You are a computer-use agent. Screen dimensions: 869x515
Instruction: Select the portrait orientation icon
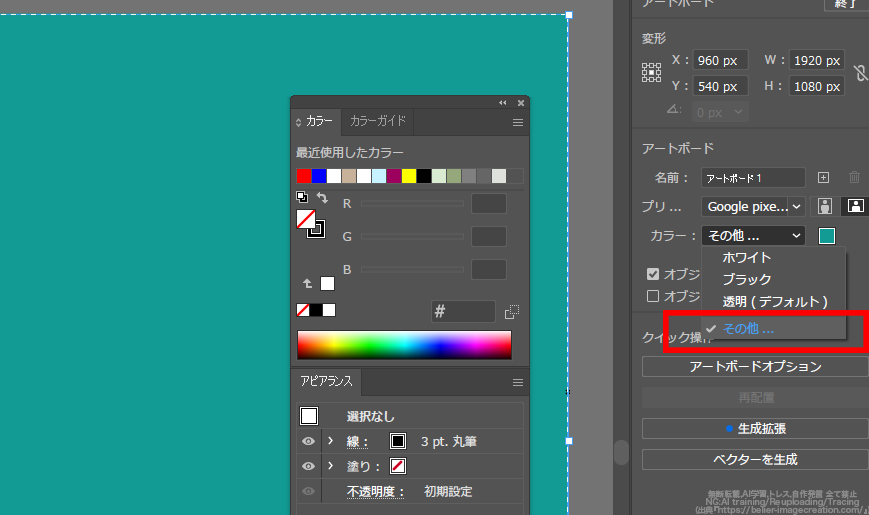pos(825,206)
